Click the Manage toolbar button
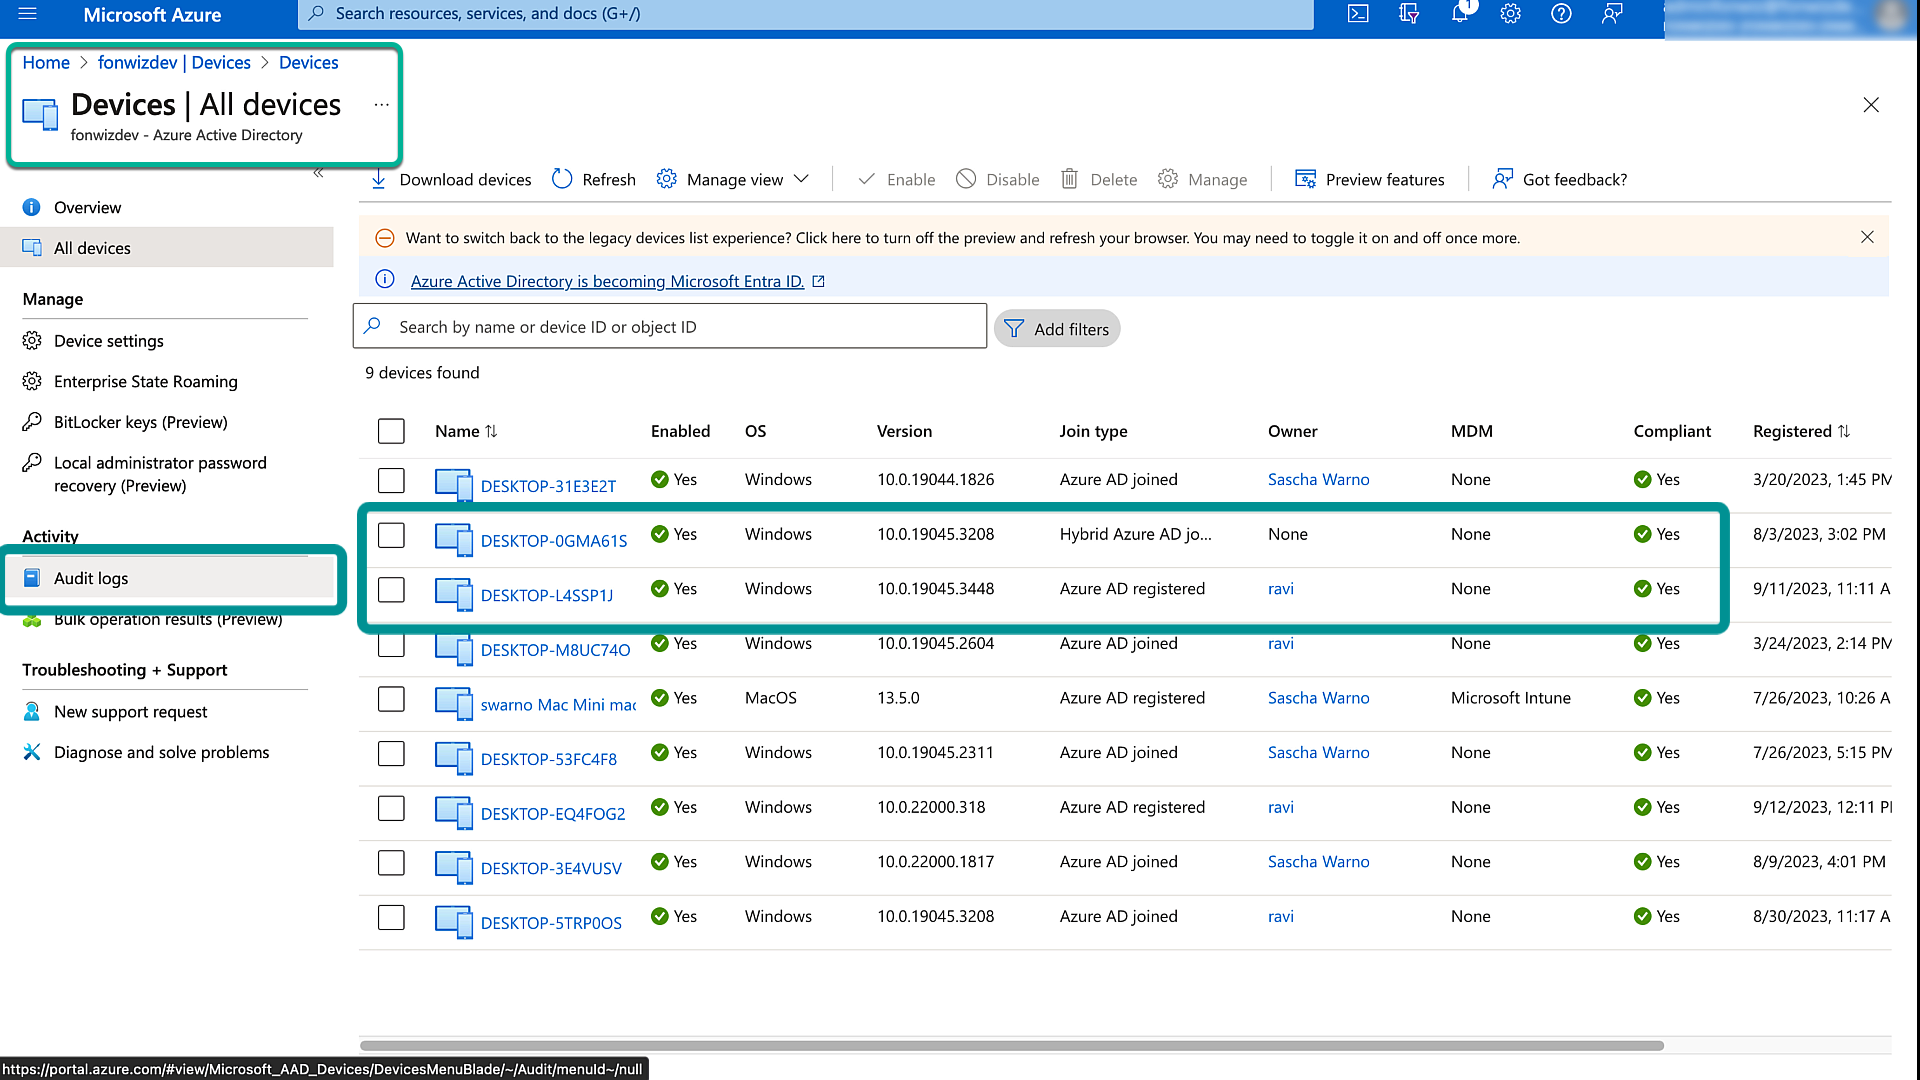Image resolution: width=1920 pixels, height=1080 pixels. [1202, 180]
